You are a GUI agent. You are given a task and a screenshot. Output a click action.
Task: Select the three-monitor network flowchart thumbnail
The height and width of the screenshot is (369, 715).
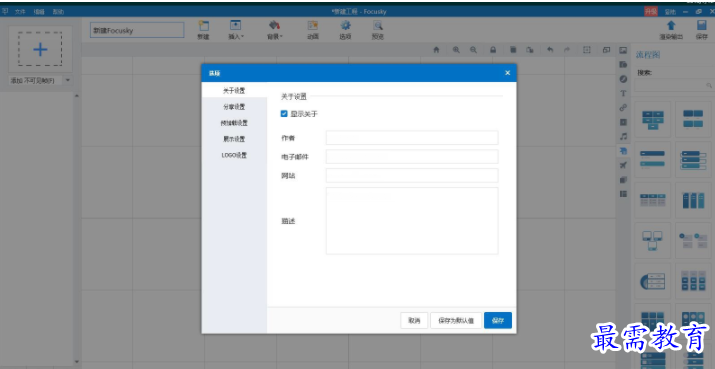click(653, 240)
